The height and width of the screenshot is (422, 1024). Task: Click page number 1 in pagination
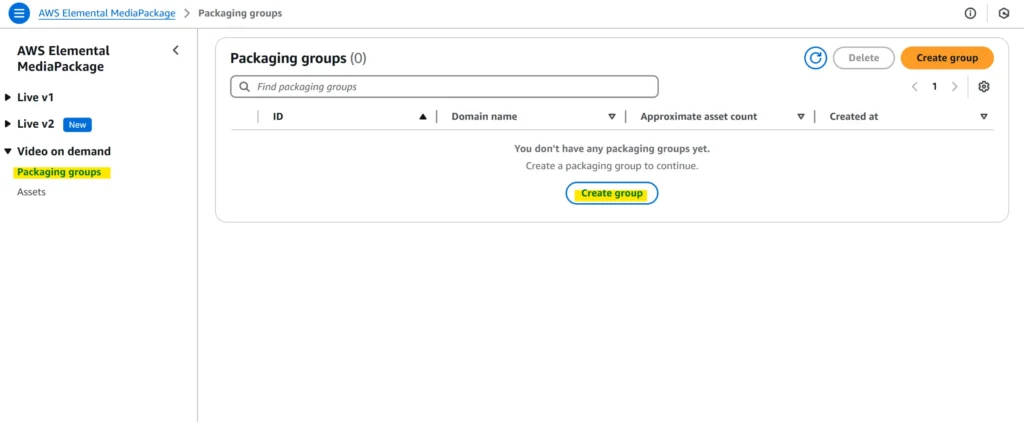[x=935, y=86]
